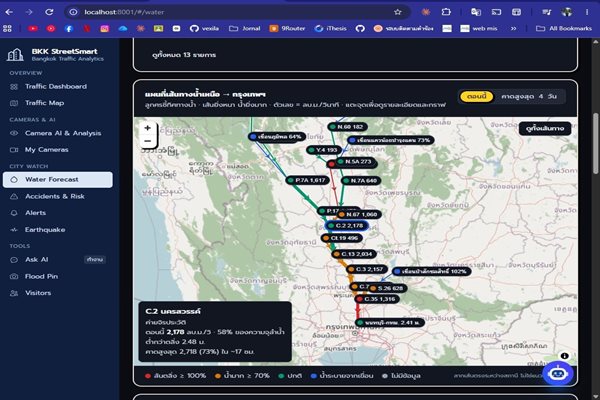Select the C.2 2,178 station marker
This screenshot has height=400, width=600.
[346, 226]
